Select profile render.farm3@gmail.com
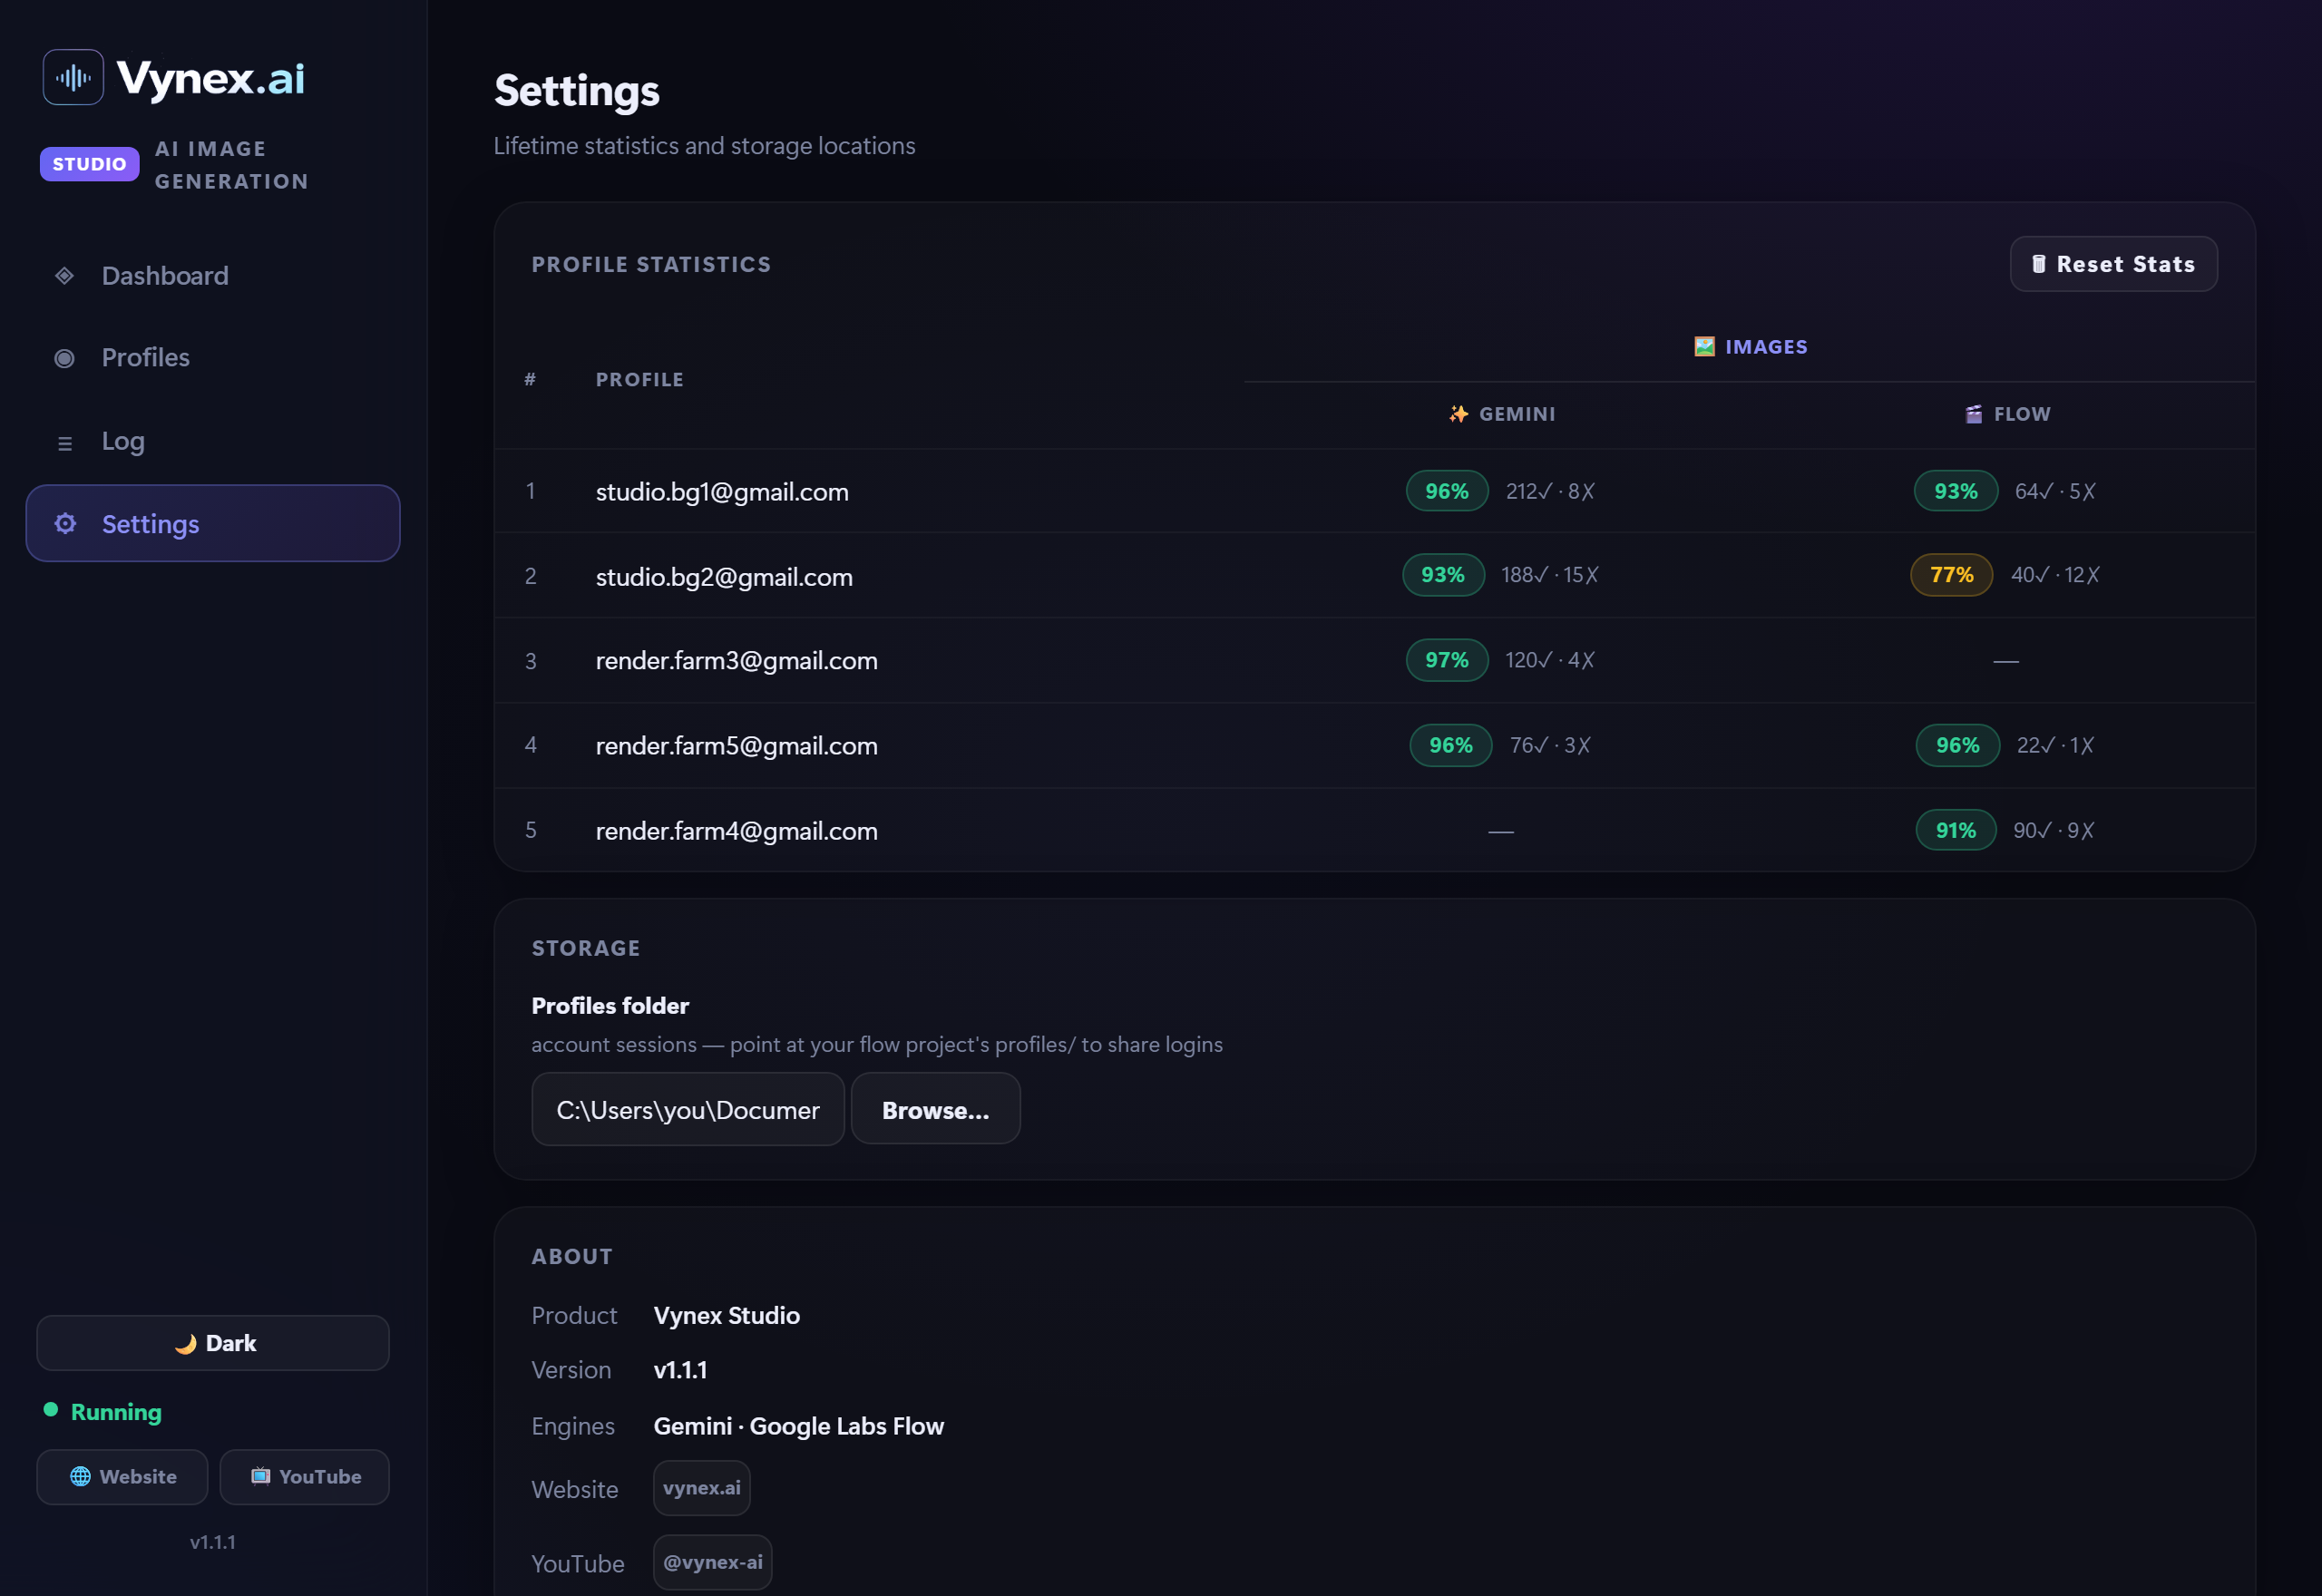2322x1596 pixels. (737, 661)
